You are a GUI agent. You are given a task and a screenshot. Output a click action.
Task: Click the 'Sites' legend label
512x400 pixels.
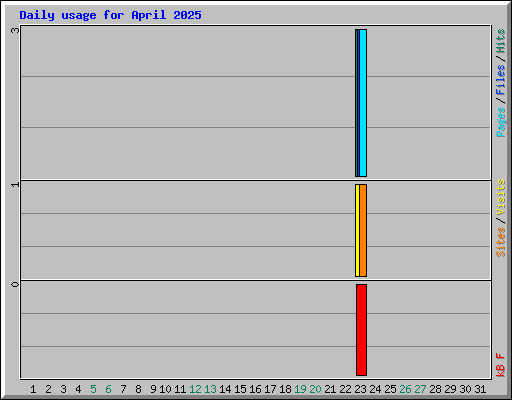pyautogui.click(x=501, y=242)
